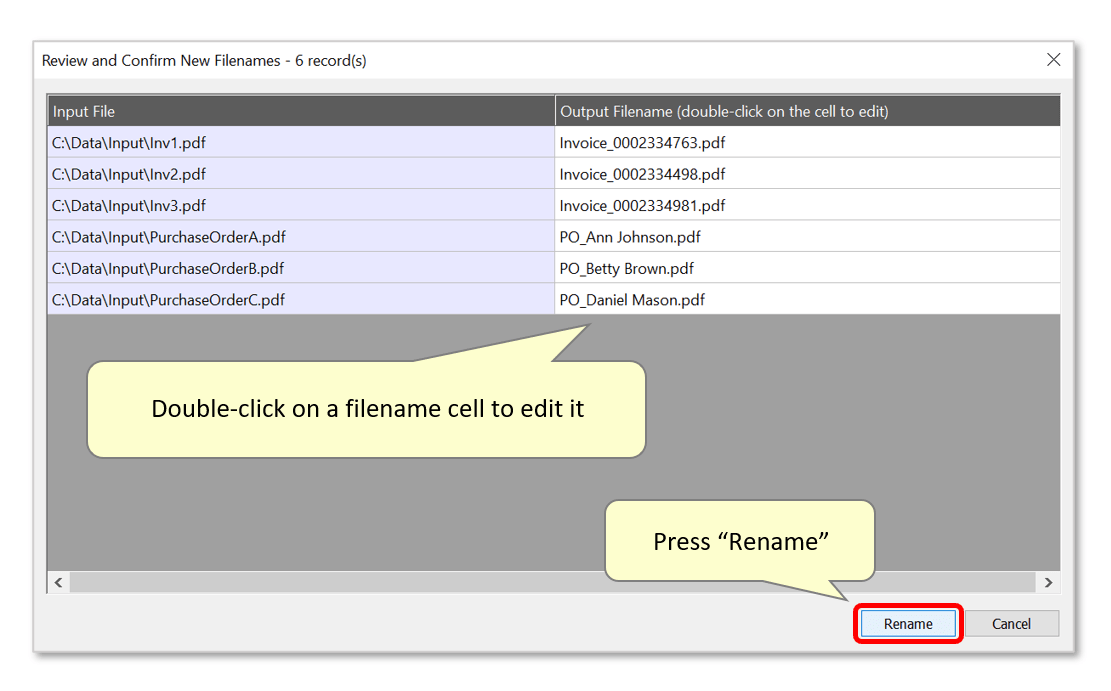Click the Rename button

[908, 624]
